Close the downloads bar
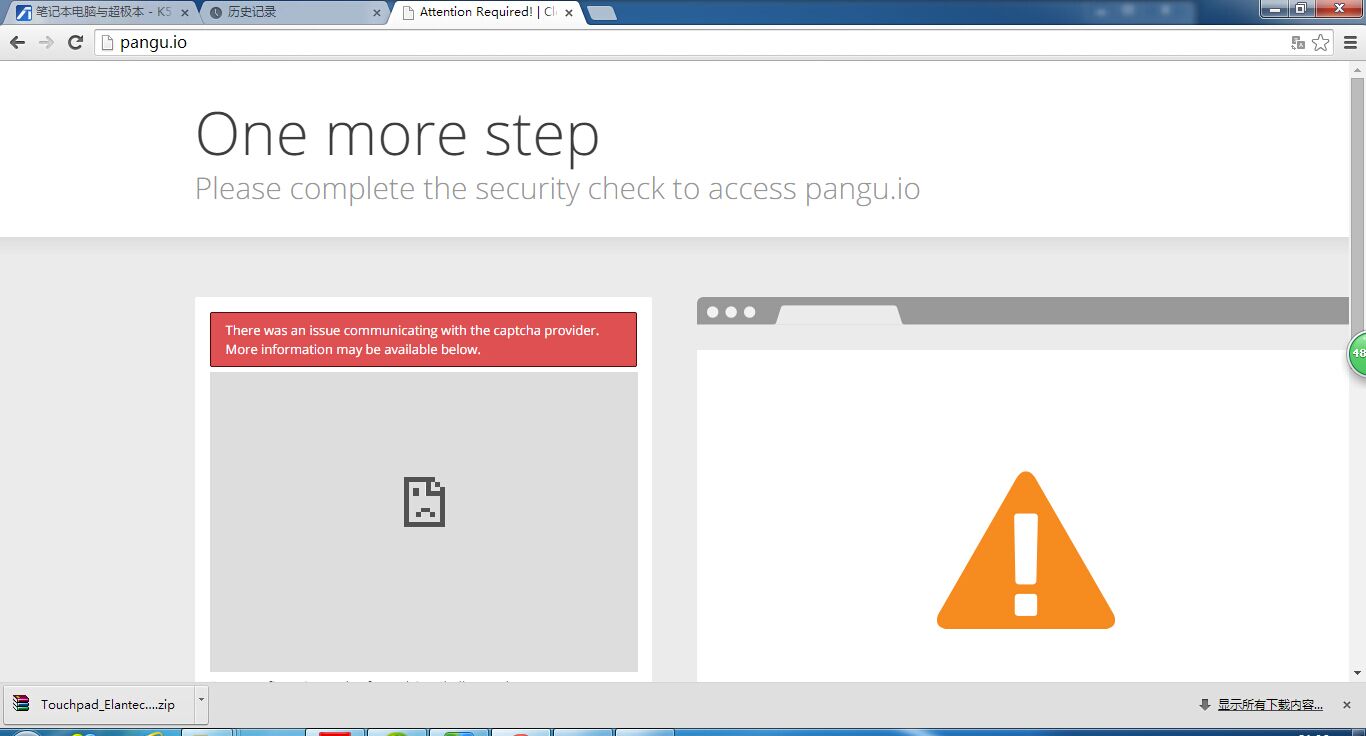 1347,705
